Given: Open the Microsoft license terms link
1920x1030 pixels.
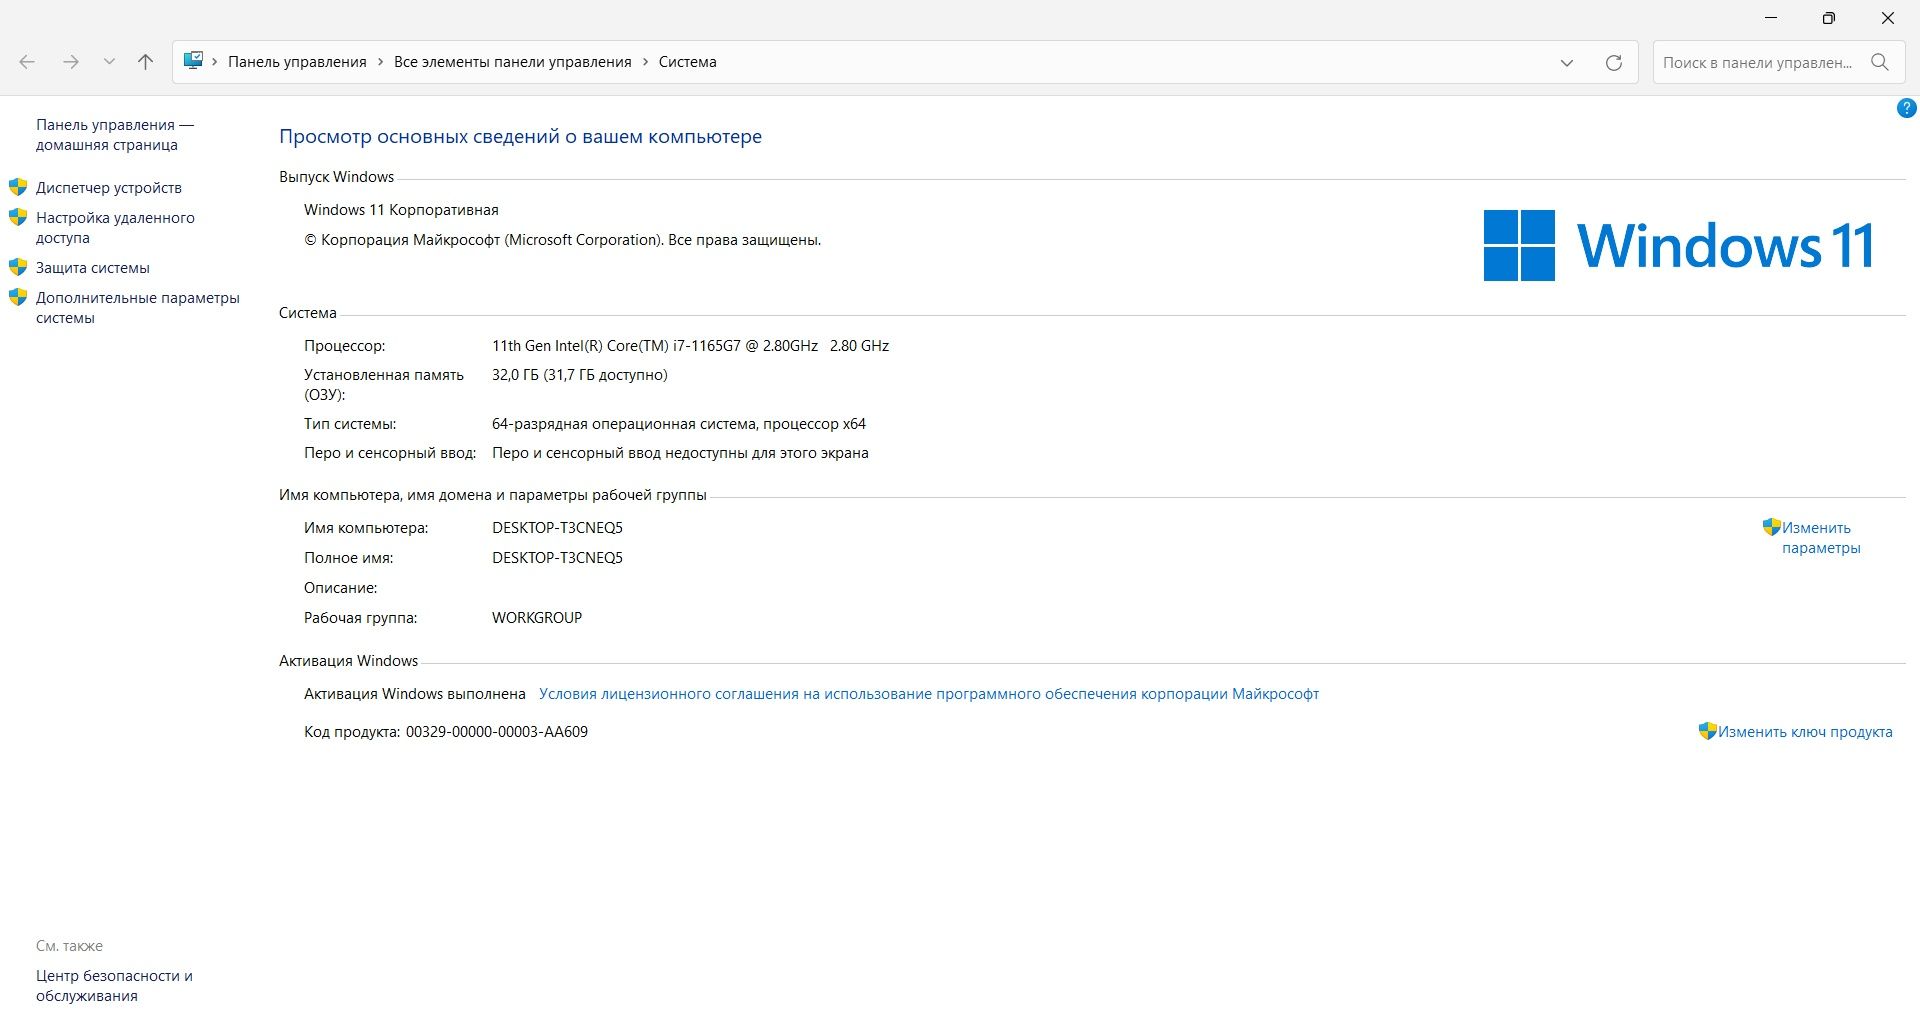Looking at the screenshot, I should [929, 694].
